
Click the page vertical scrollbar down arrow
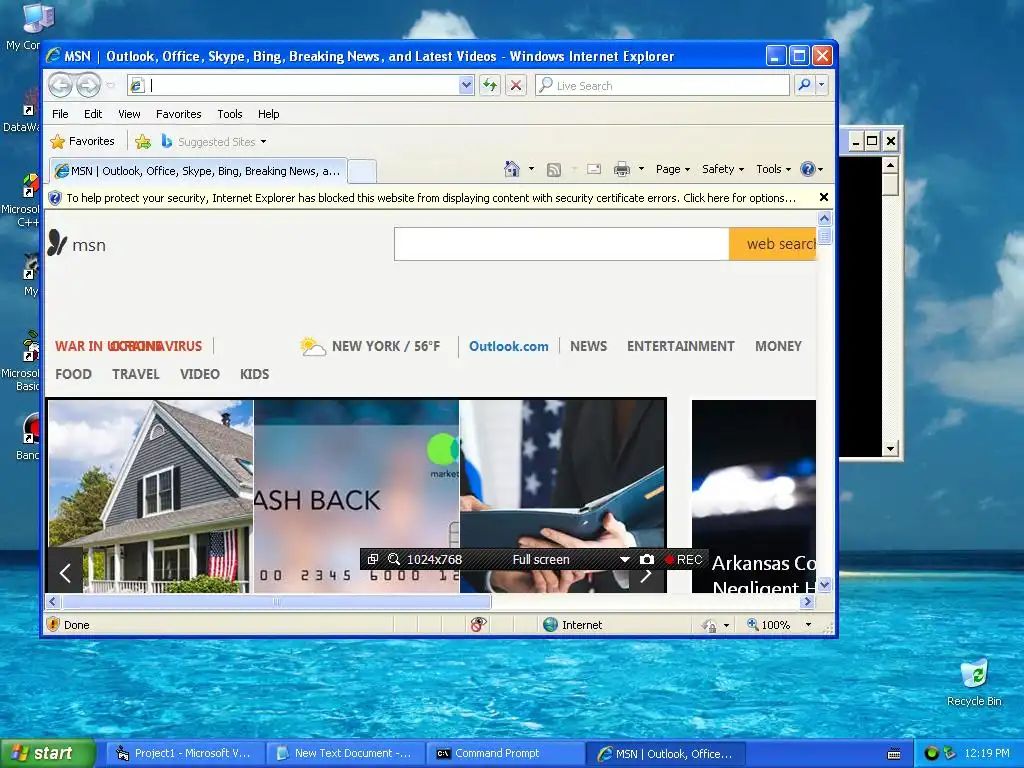click(x=824, y=585)
